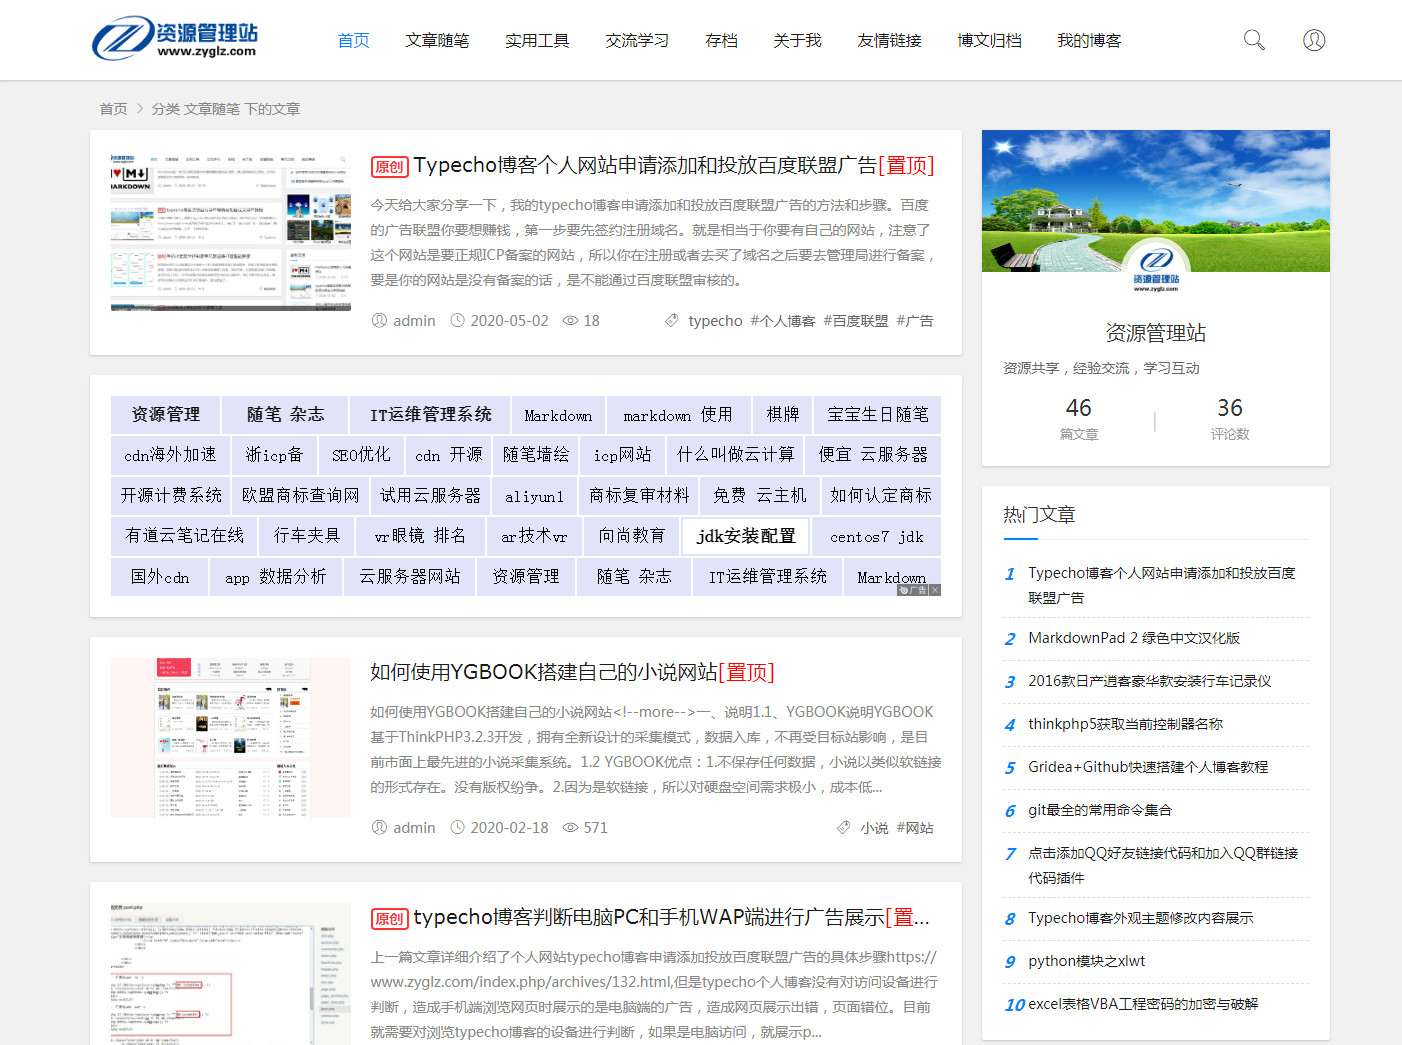
Task: Click the YGBOOK article thumbnail
Action: [230, 737]
